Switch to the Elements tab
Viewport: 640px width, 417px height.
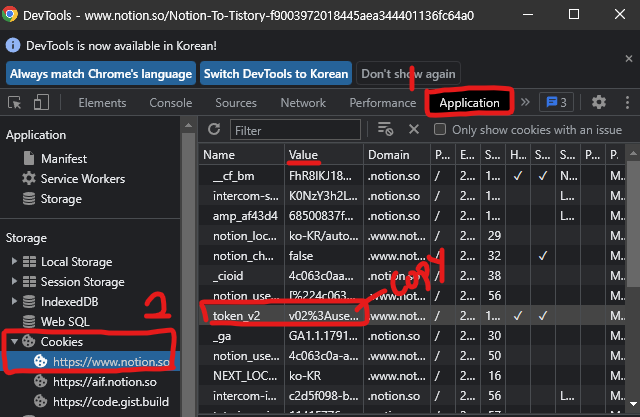point(102,103)
